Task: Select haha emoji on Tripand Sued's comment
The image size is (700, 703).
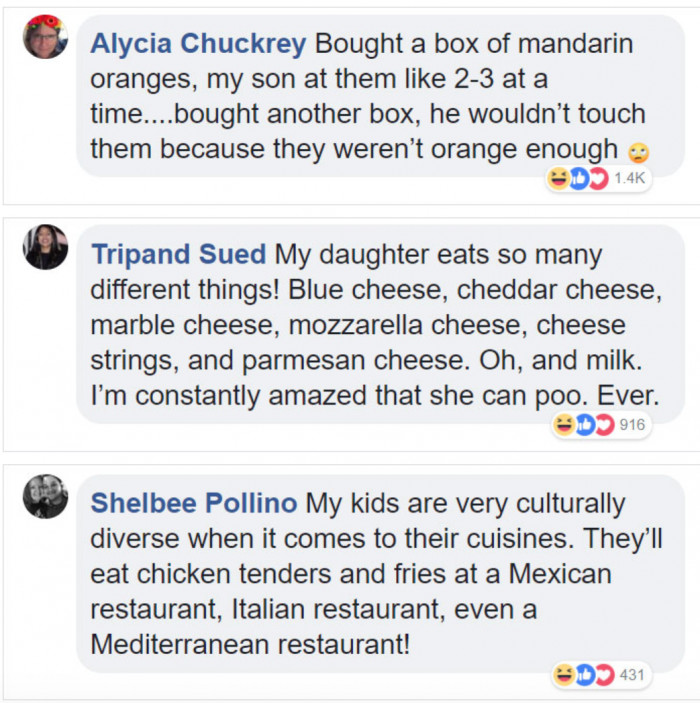Action: point(563,425)
